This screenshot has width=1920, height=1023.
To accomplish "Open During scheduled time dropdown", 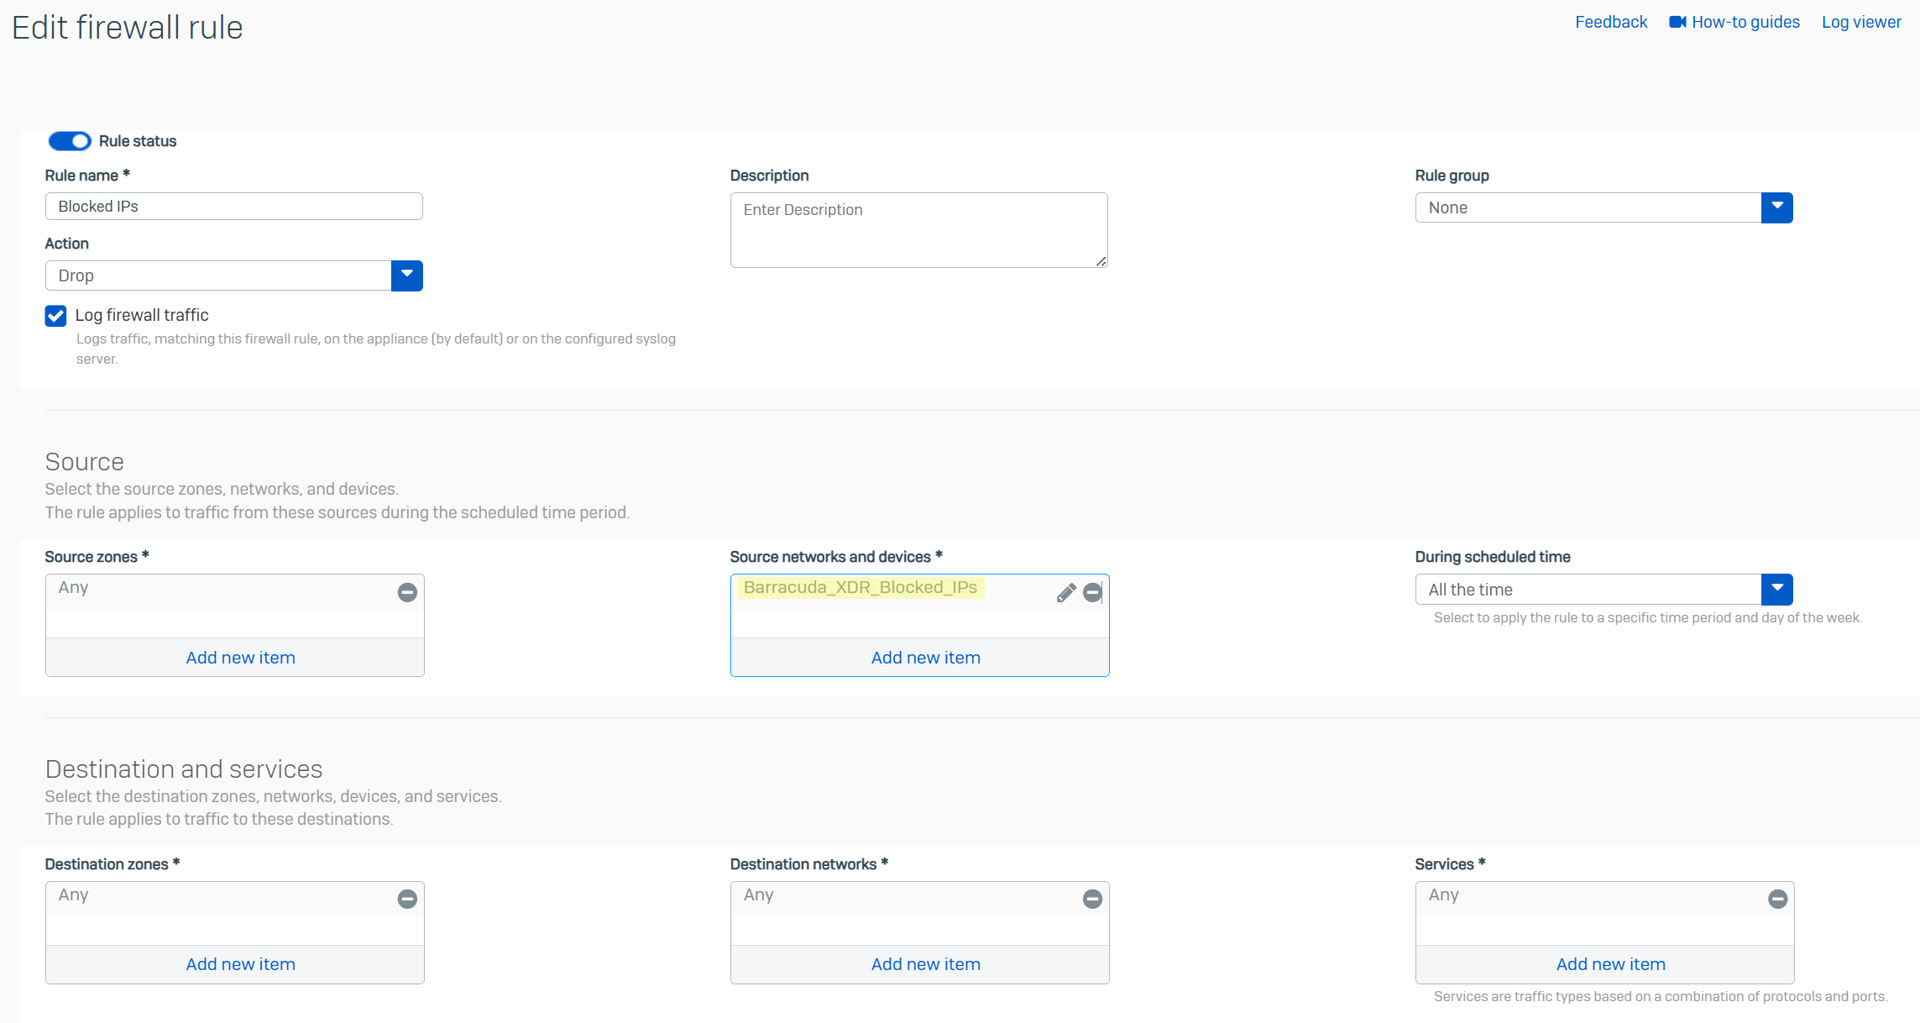I will tap(1776, 589).
